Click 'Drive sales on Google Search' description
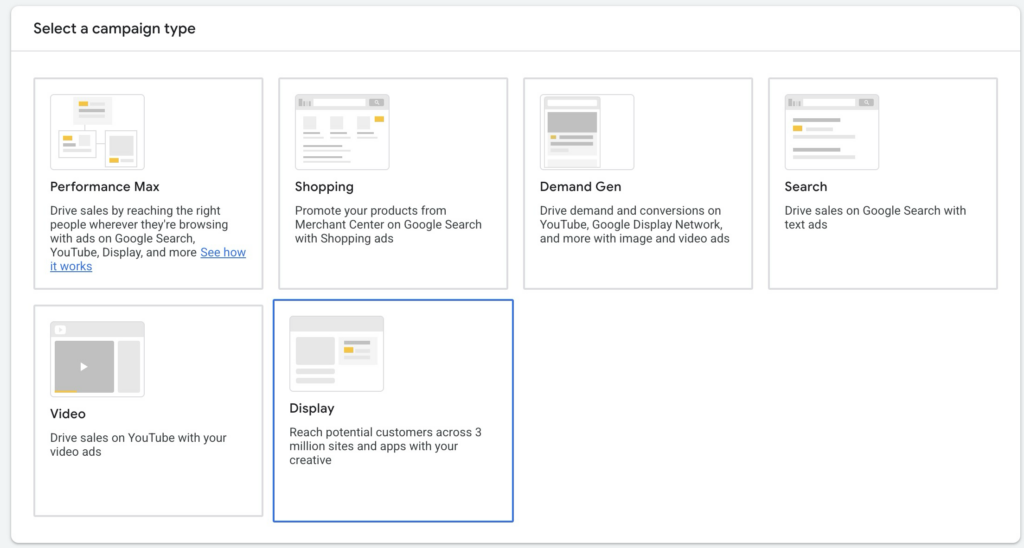 tap(875, 218)
